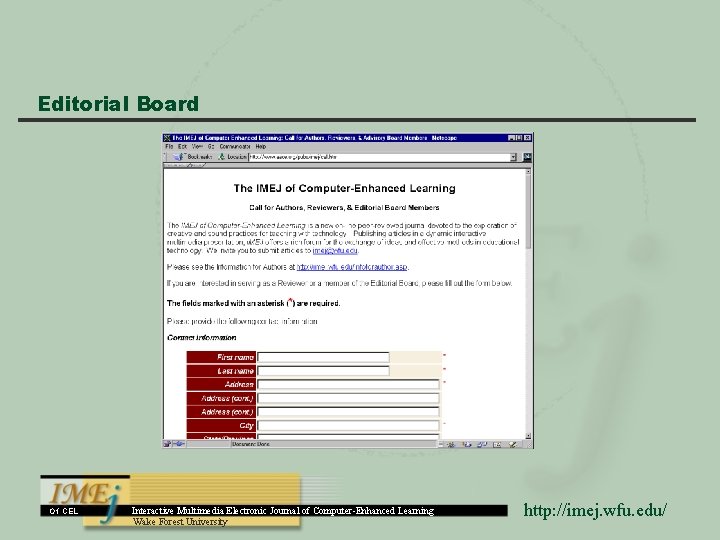Open the File menu

pos(169,146)
